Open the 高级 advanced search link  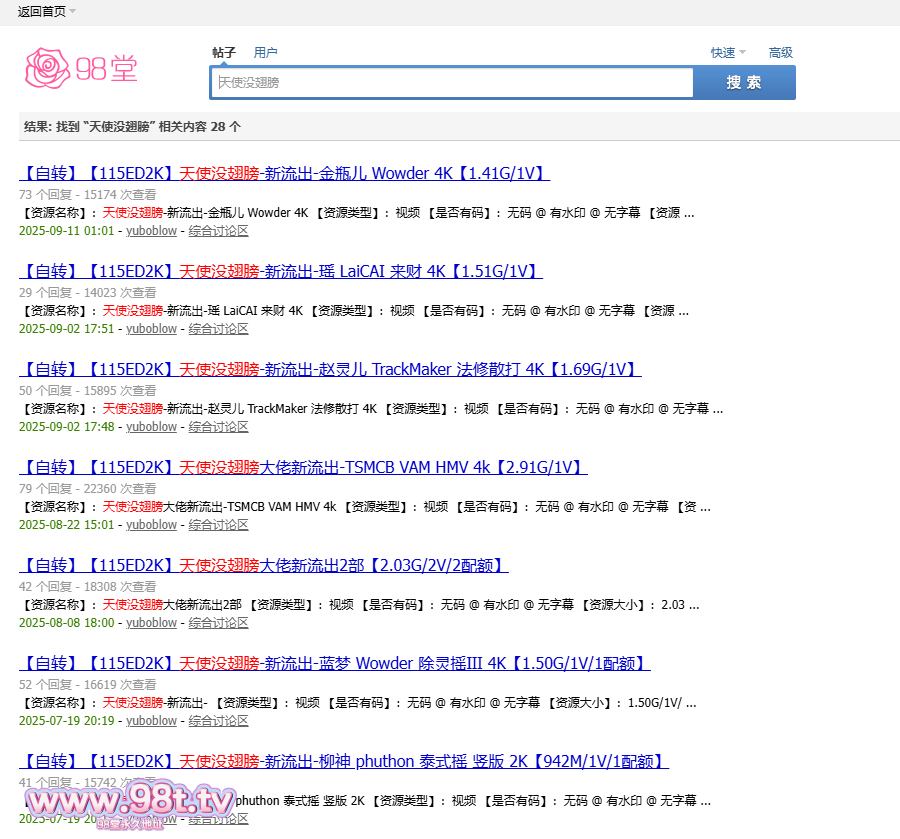pos(780,53)
